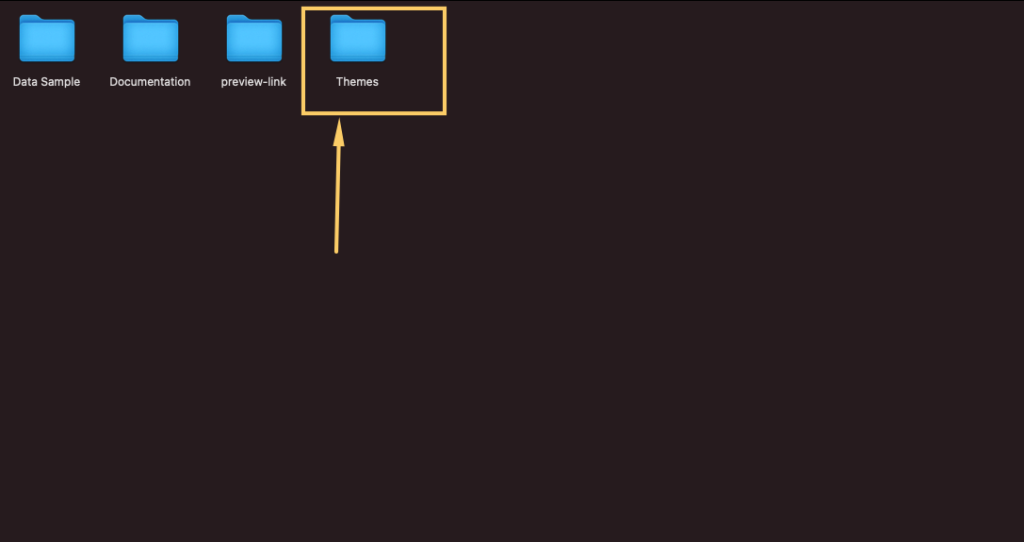Viewport: 1024px width, 542px height.
Task: Select the Documentation folder icon
Action: click(150, 38)
